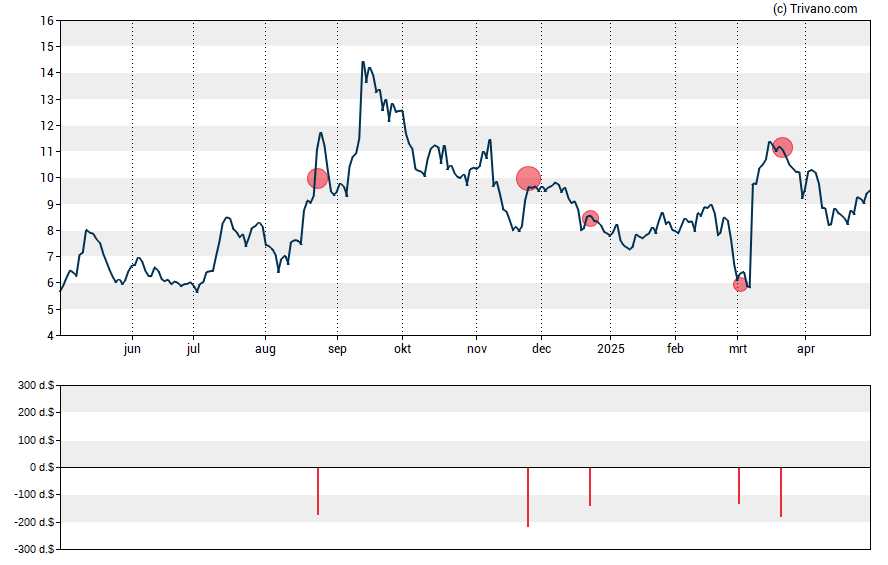Click the red bar below late August

(318, 491)
